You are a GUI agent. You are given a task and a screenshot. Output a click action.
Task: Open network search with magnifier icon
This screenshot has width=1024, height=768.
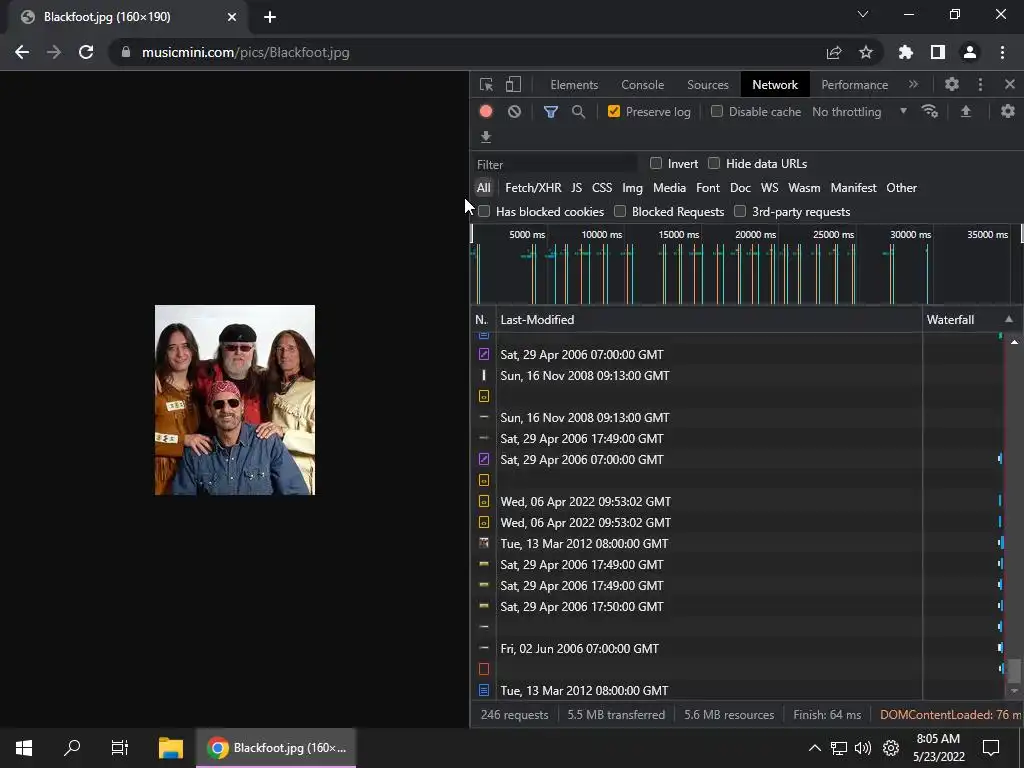coord(578,112)
